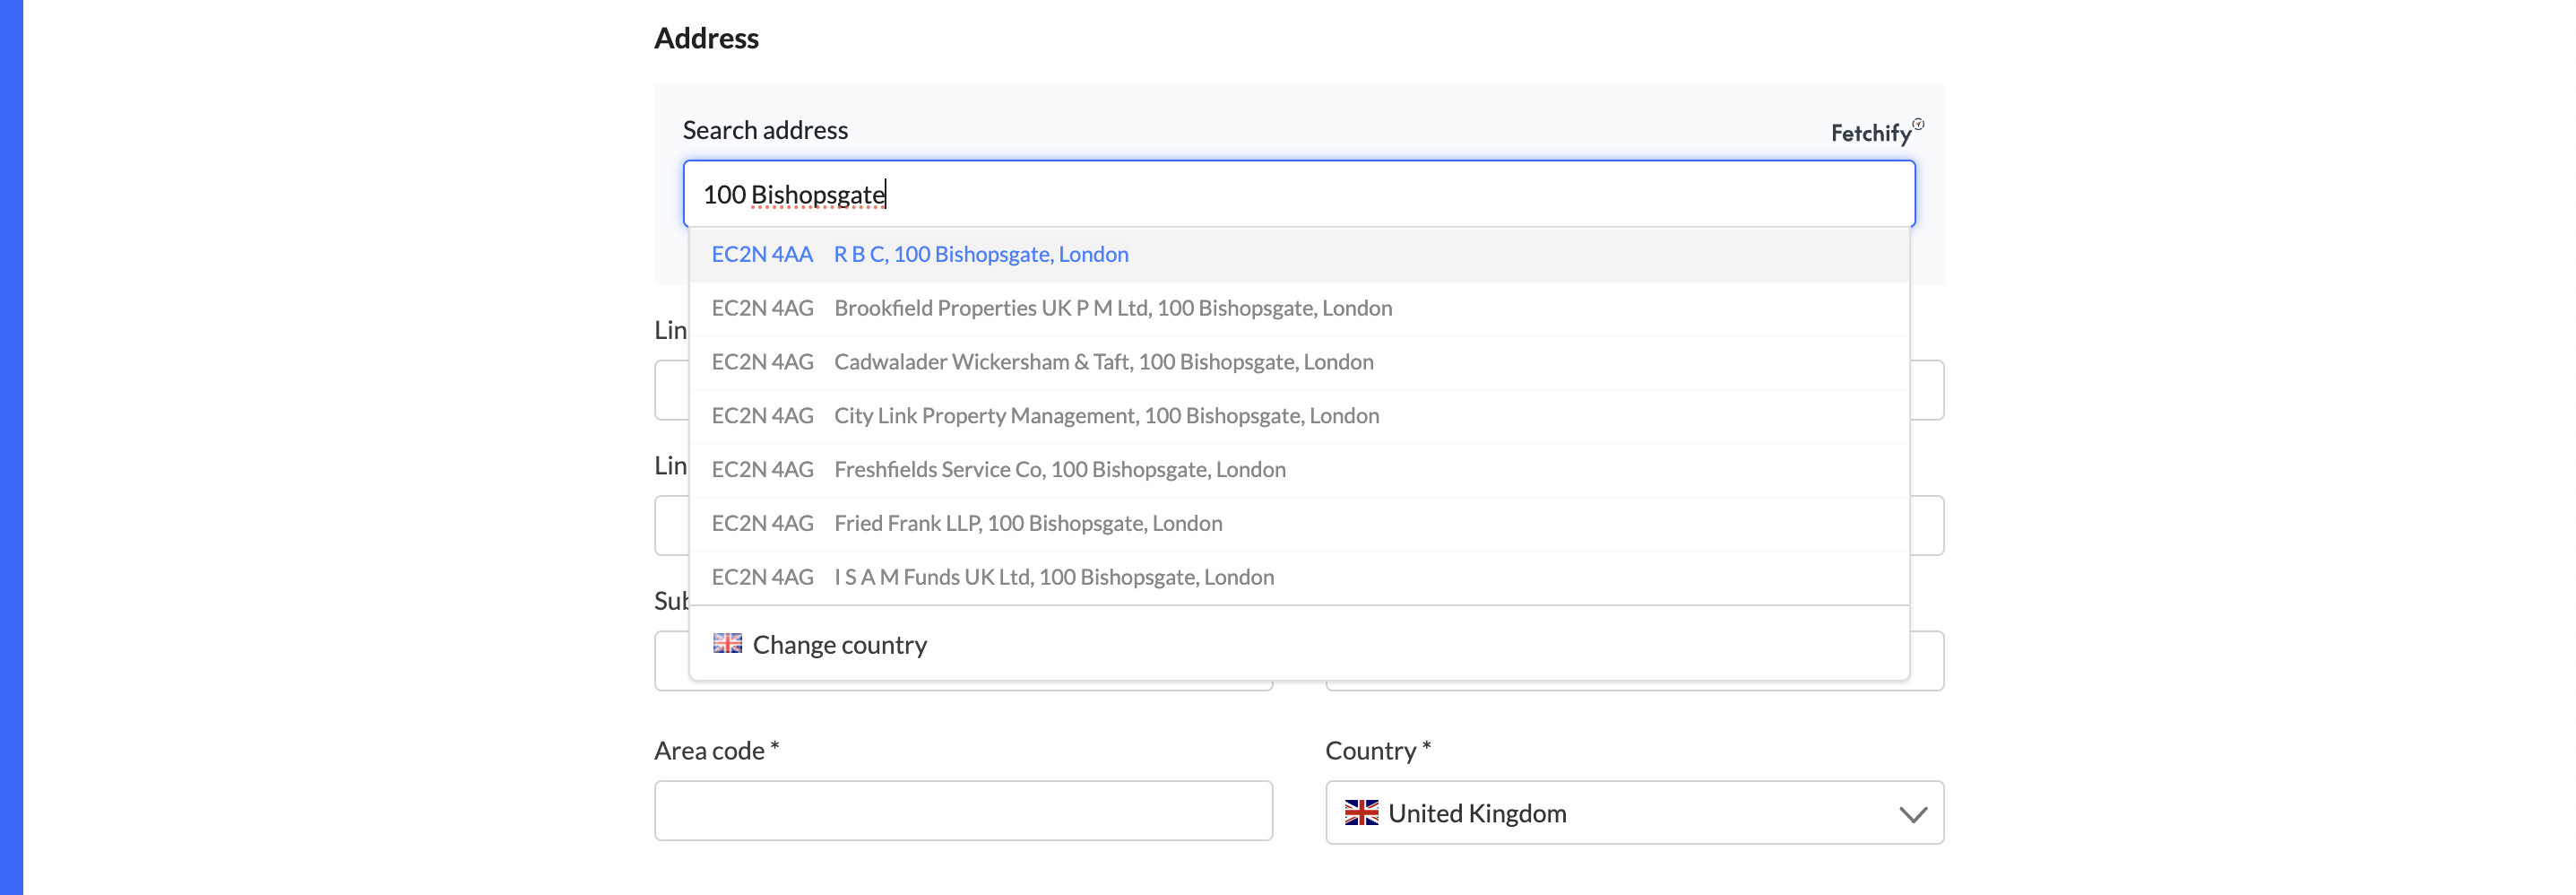Select I S A M Funds UK Ltd address
Screen dimensions: 2576x895
tap(1298, 578)
